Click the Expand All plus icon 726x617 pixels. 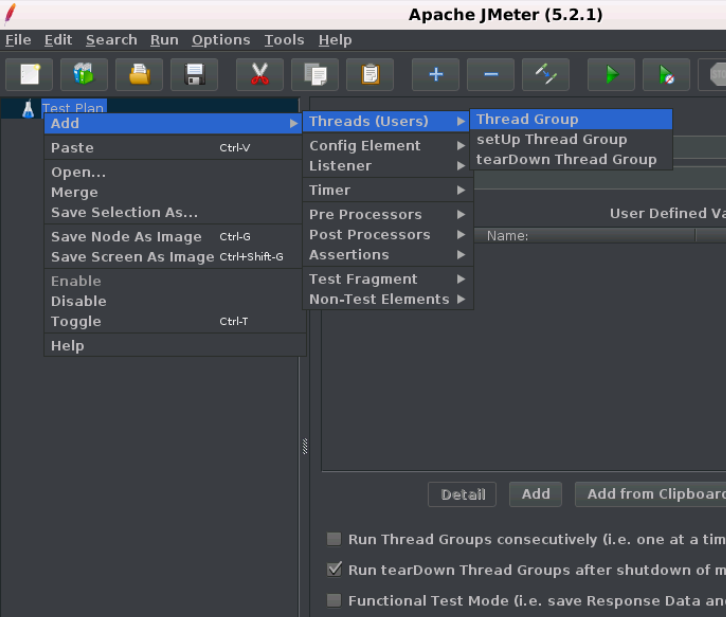436,74
